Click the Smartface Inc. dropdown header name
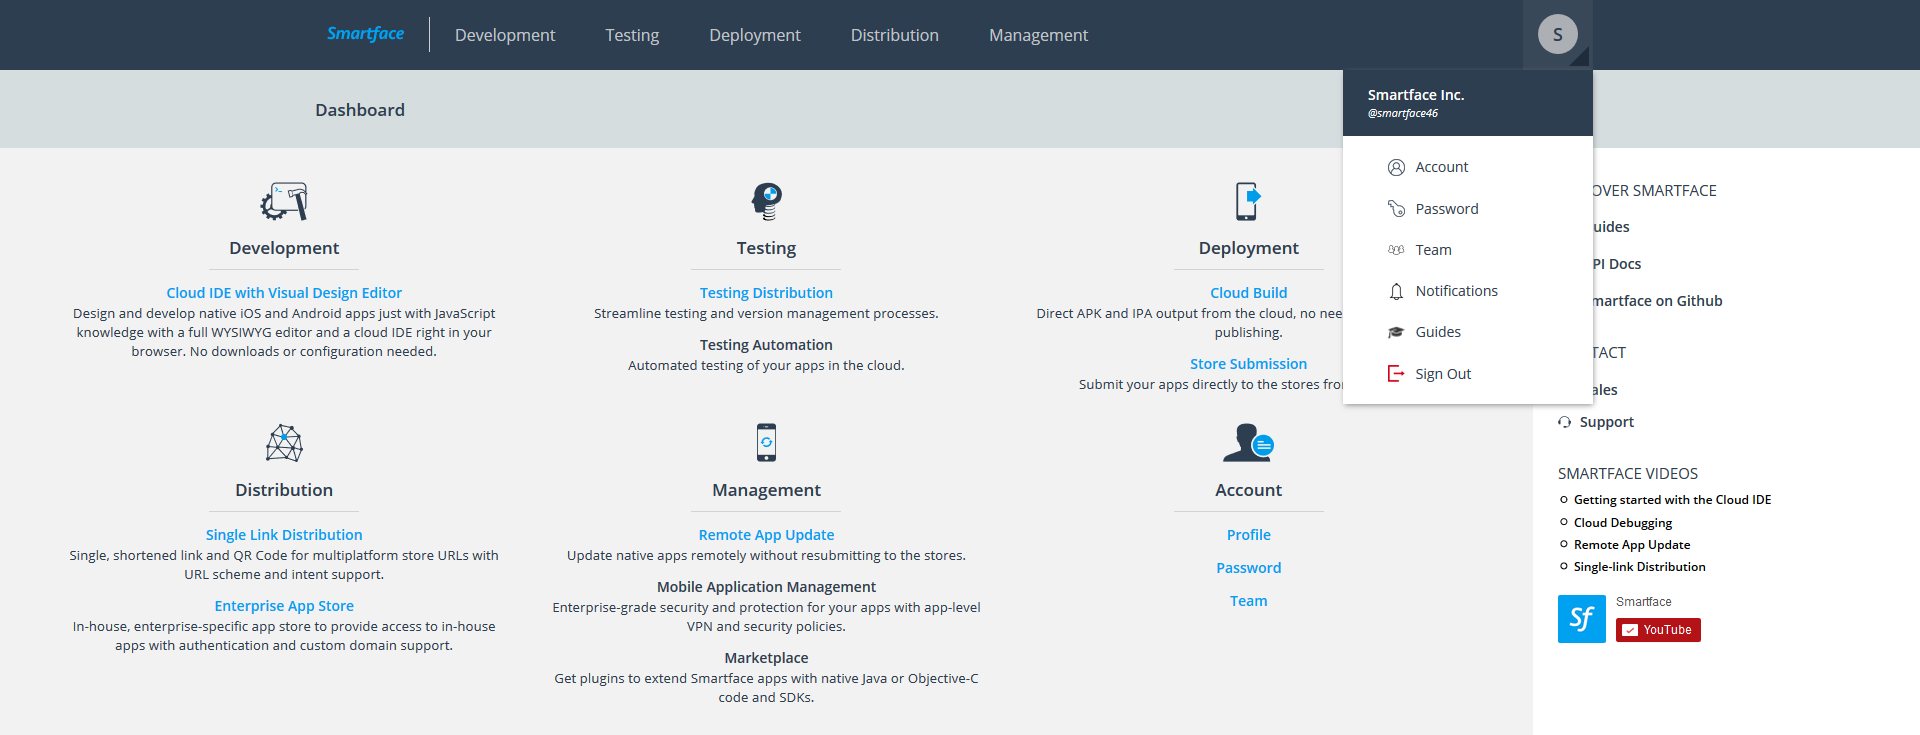This screenshot has height=735, width=1920. point(1415,95)
